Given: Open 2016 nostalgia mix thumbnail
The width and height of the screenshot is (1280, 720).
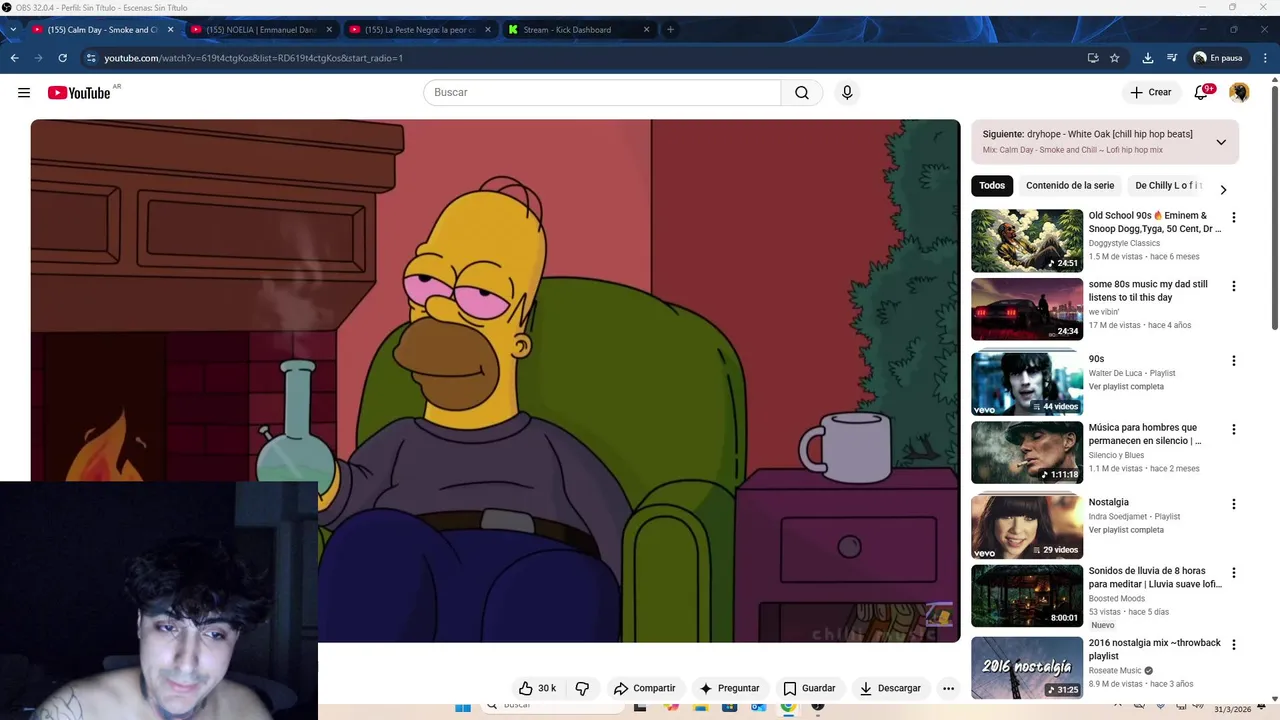Looking at the screenshot, I should click(x=1027, y=668).
